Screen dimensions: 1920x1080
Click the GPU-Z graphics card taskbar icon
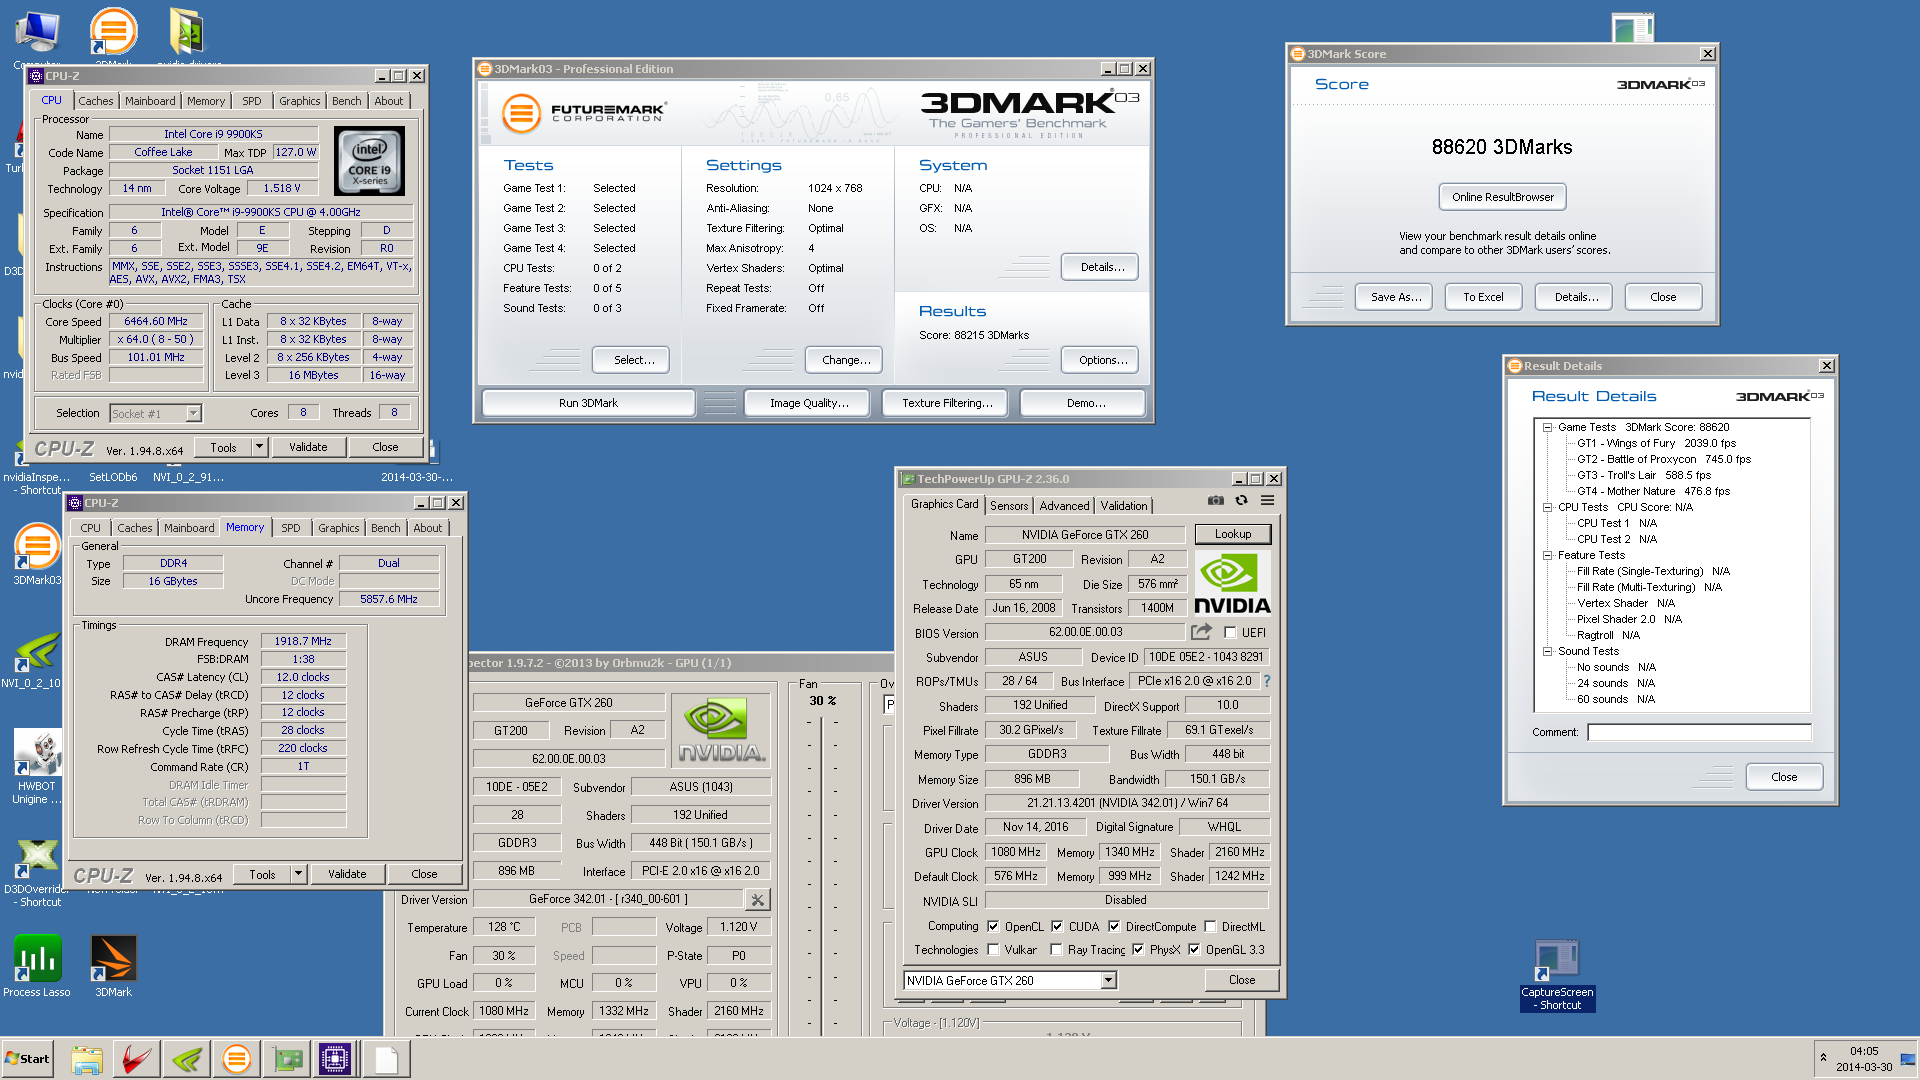click(x=286, y=1059)
